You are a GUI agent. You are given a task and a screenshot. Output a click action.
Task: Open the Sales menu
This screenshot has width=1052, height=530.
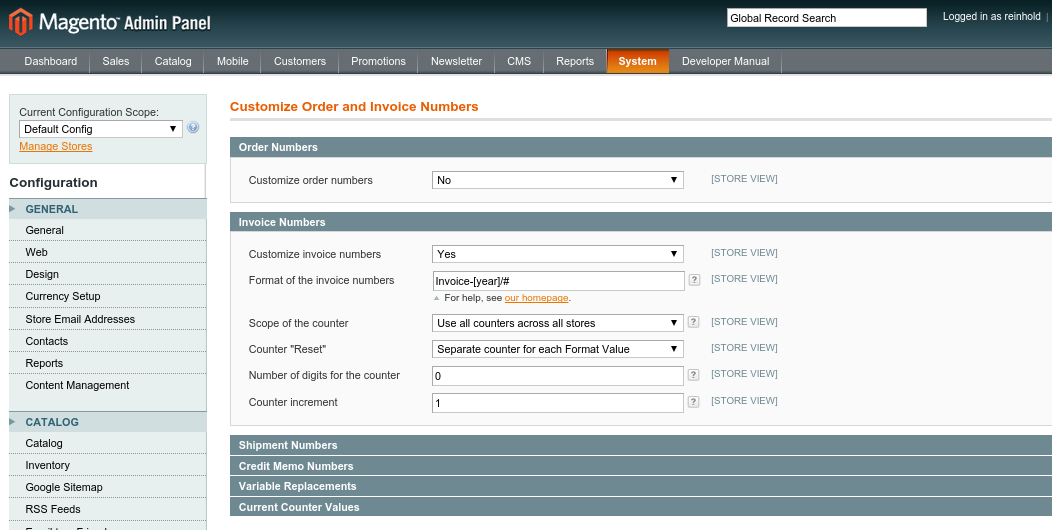pos(116,61)
